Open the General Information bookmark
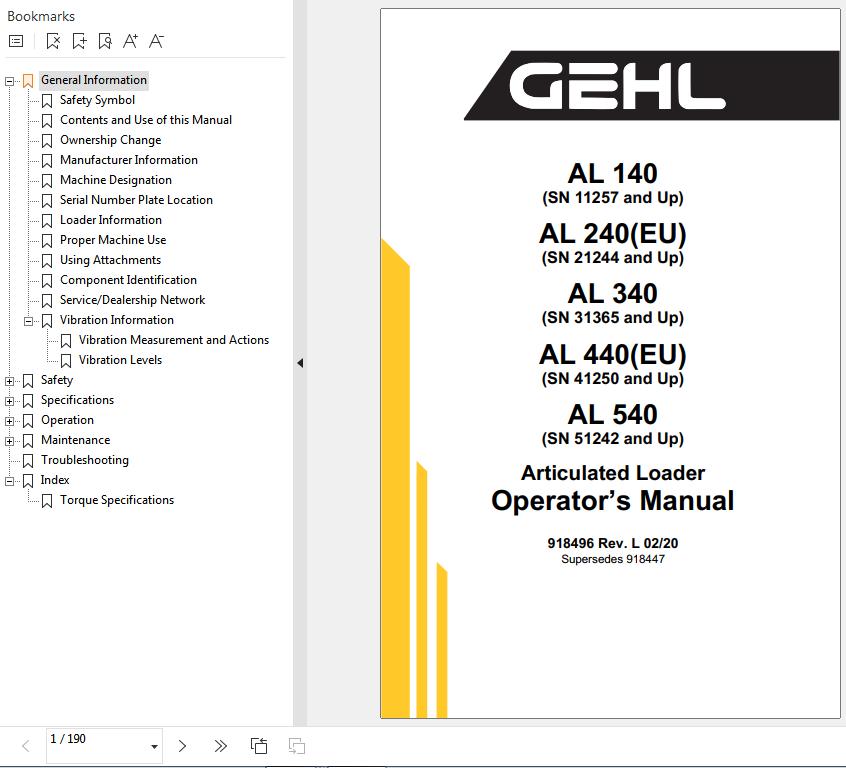Viewport: 846px width, 768px height. tap(94, 80)
